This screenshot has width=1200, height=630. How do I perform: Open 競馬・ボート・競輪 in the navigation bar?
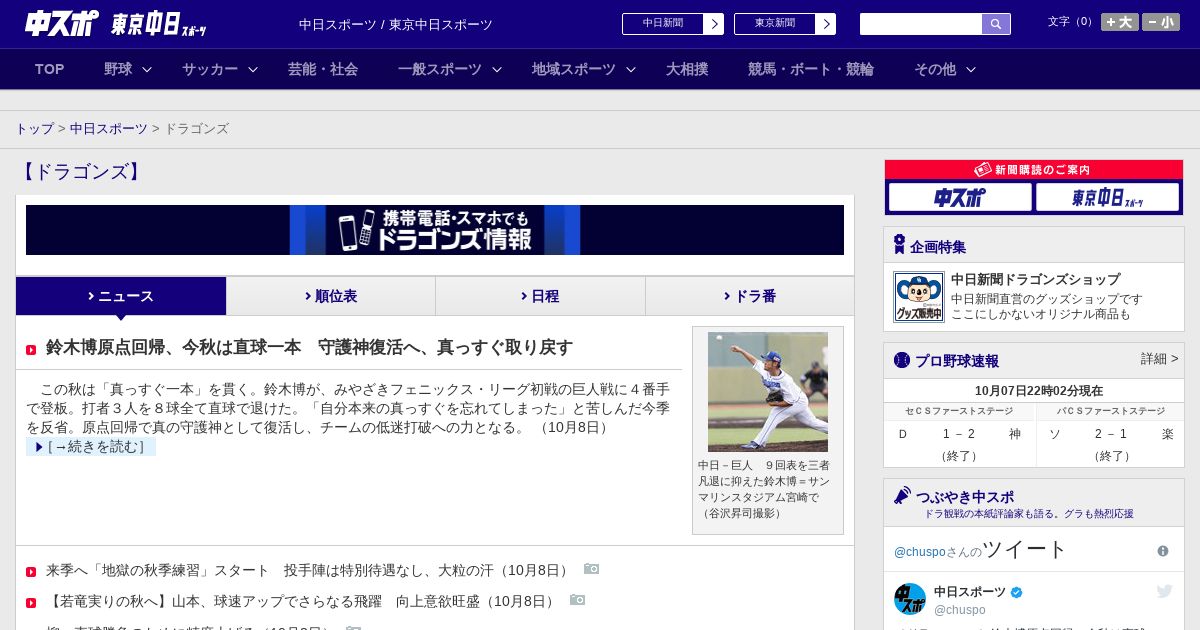(x=811, y=69)
